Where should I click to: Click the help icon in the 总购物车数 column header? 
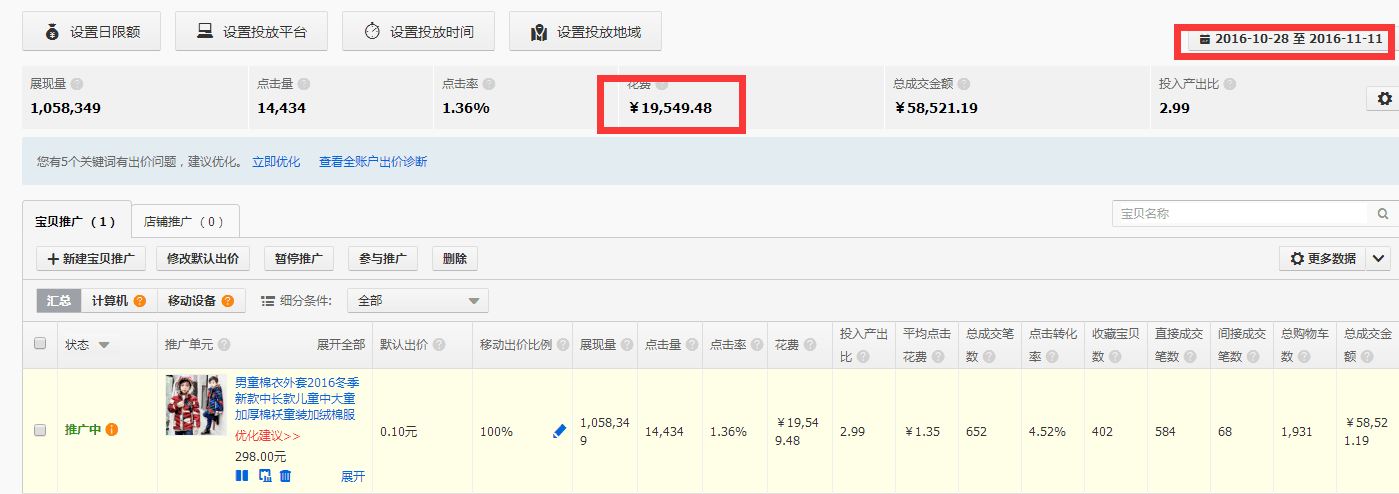[1304, 356]
